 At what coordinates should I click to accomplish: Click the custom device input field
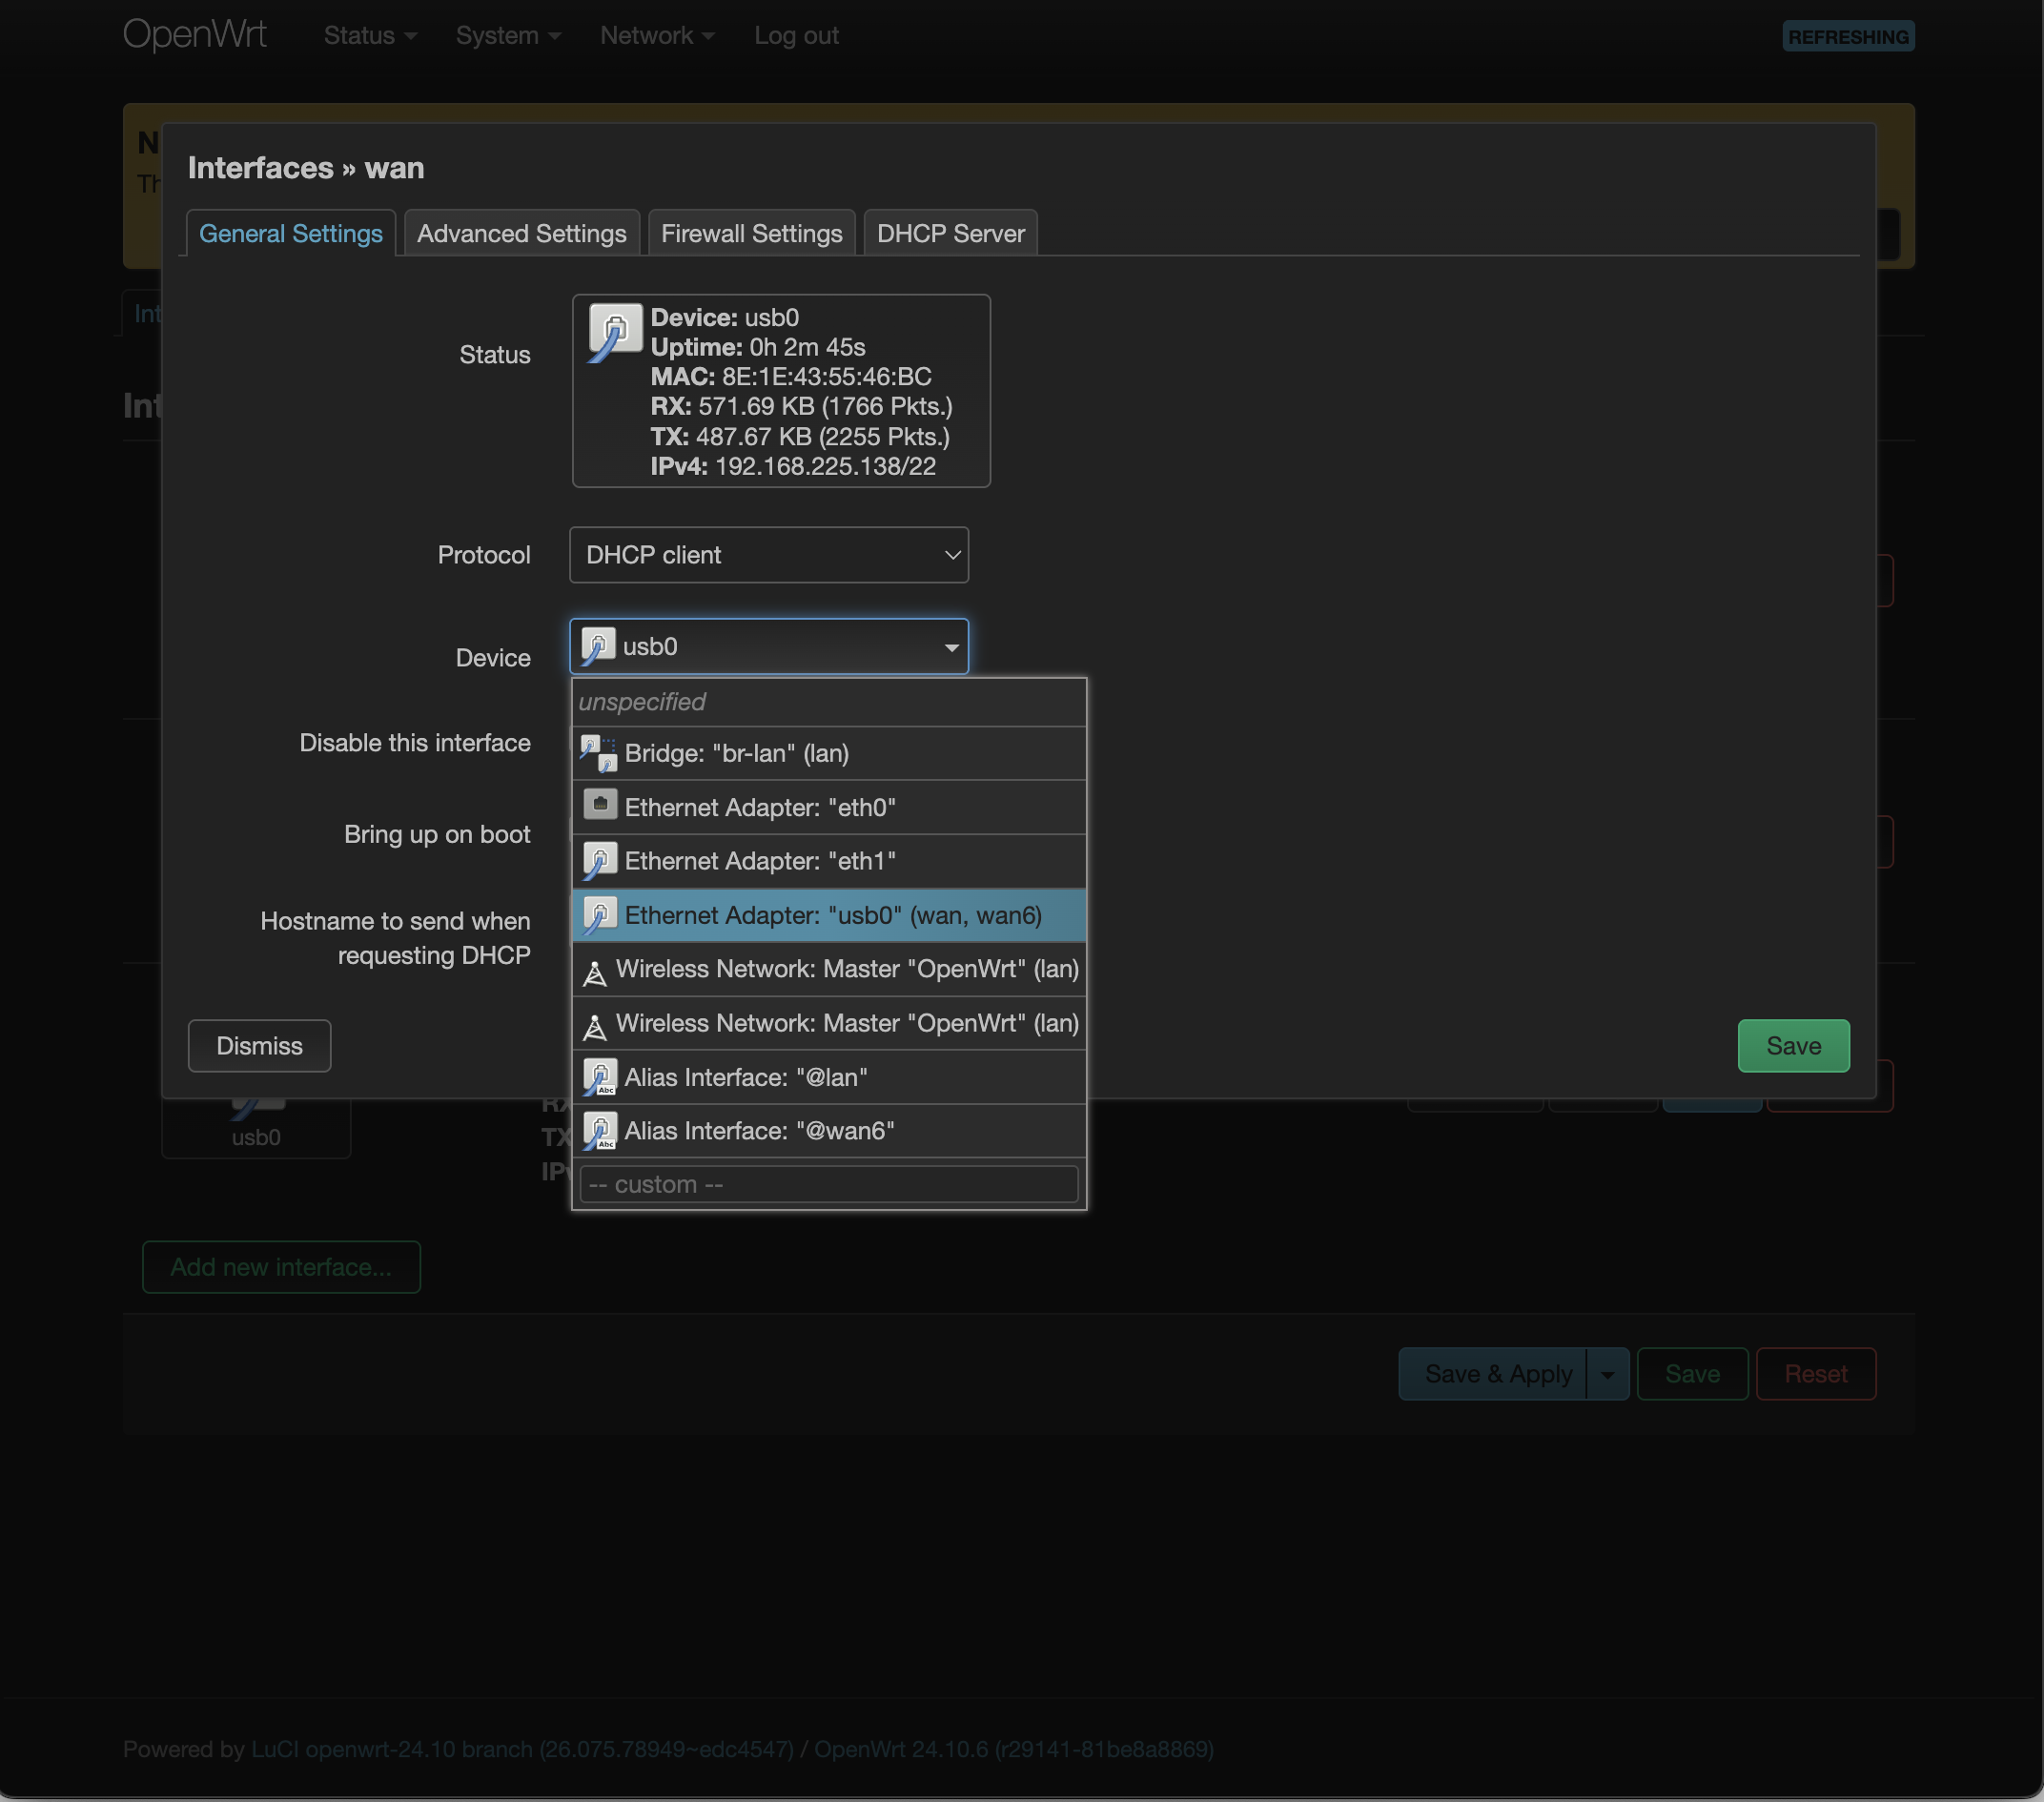coord(829,1184)
